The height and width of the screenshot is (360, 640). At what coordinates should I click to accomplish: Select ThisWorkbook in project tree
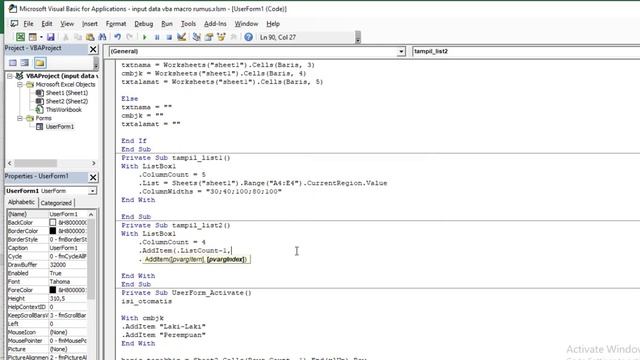coord(63,110)
